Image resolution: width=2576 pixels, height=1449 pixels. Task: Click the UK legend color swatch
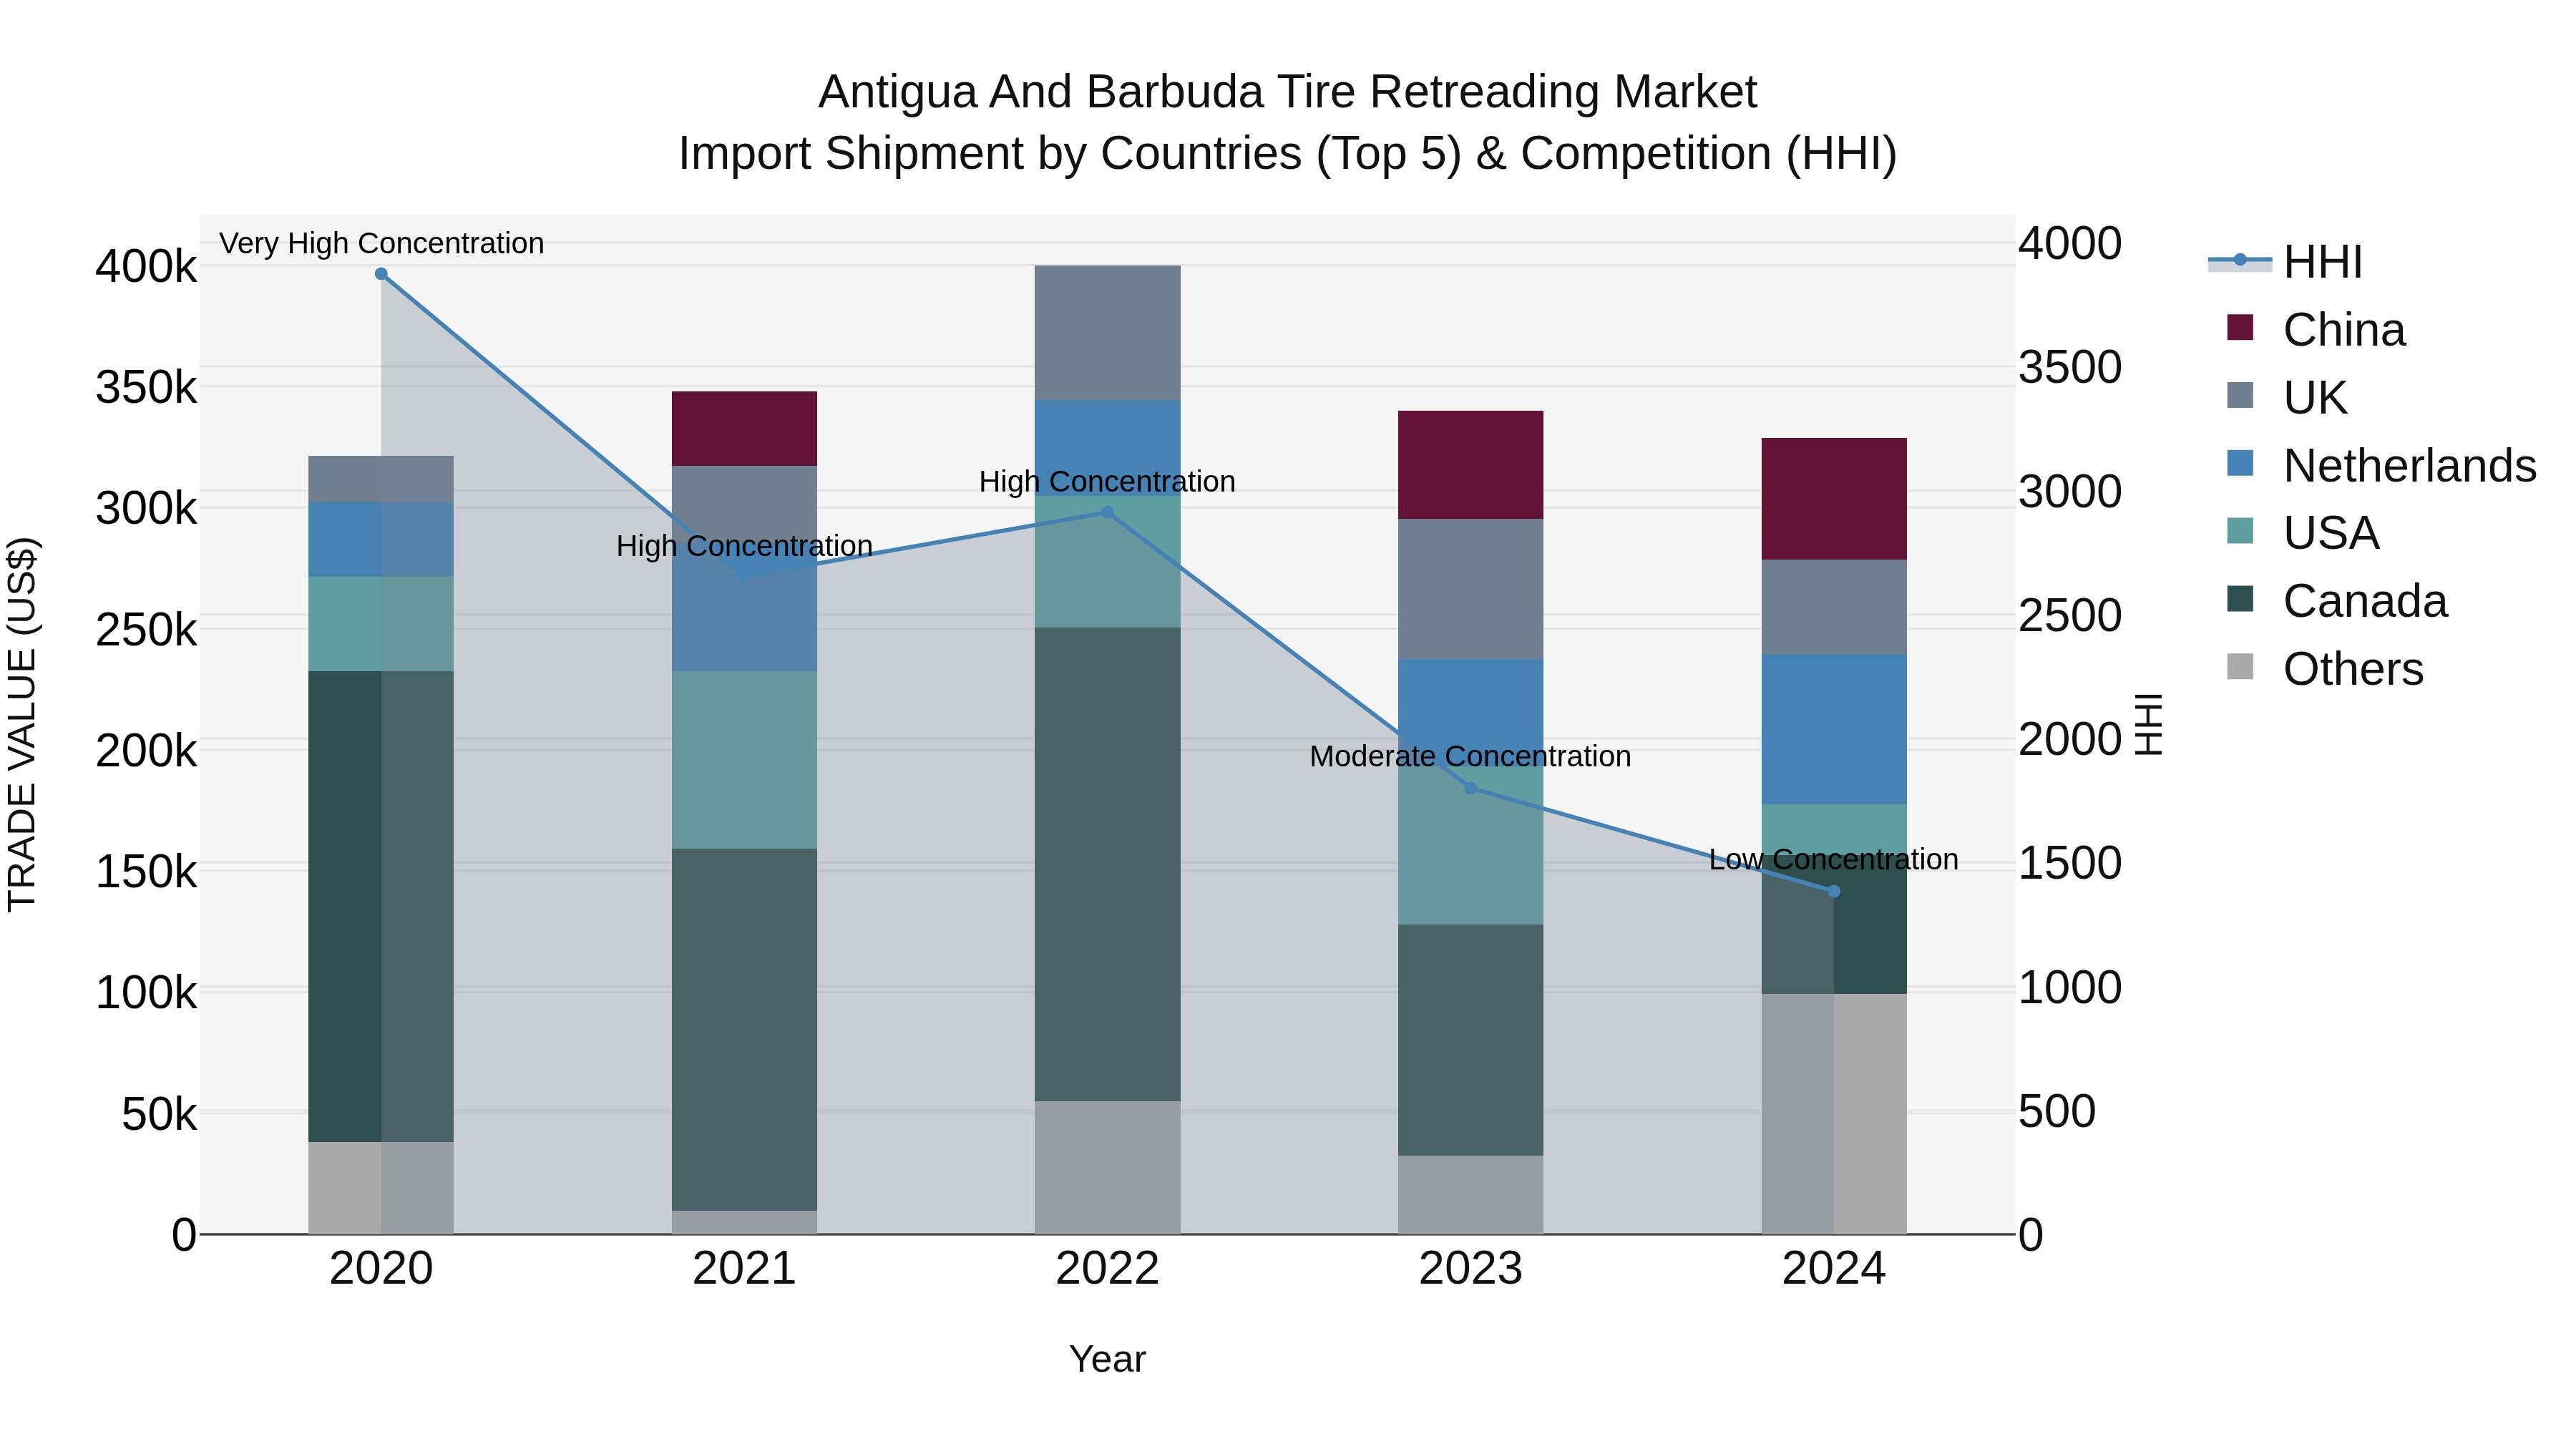2240,396
